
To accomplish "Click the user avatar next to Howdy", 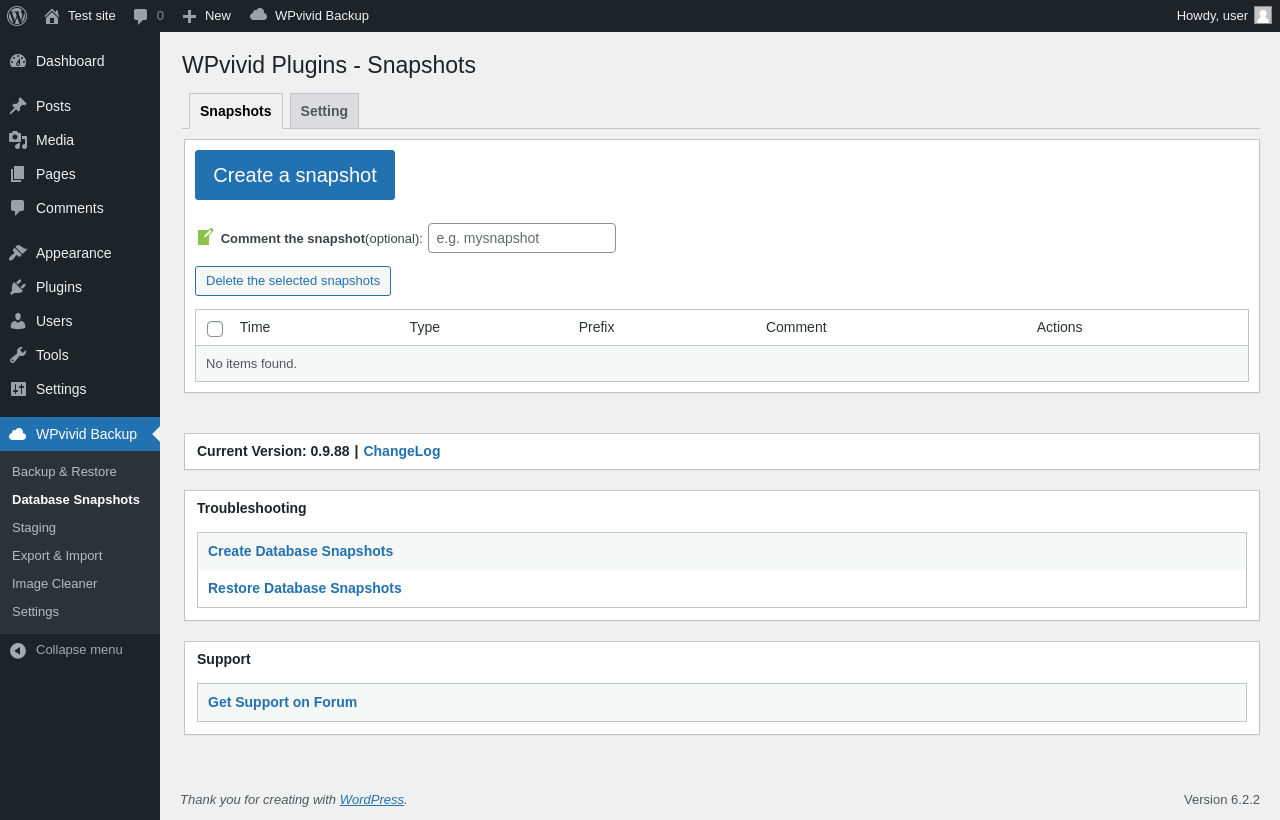I will 1263,15.
